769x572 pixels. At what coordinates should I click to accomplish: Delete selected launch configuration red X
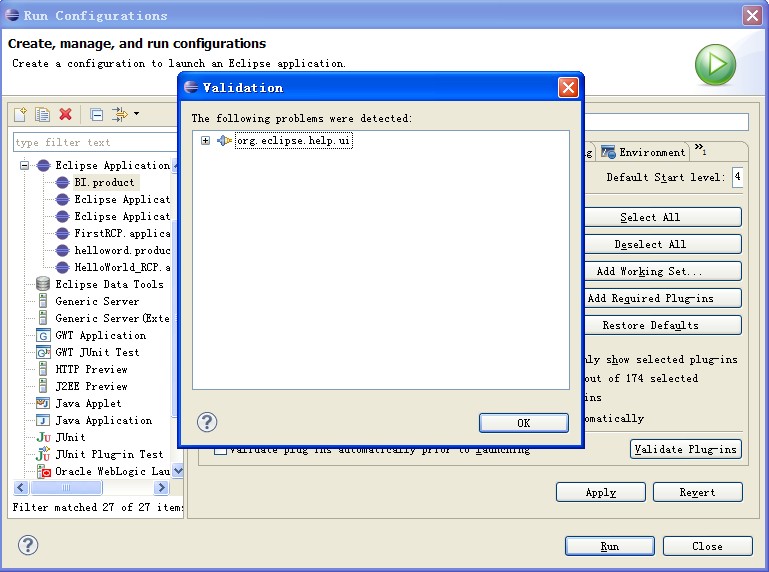point(65,114)
